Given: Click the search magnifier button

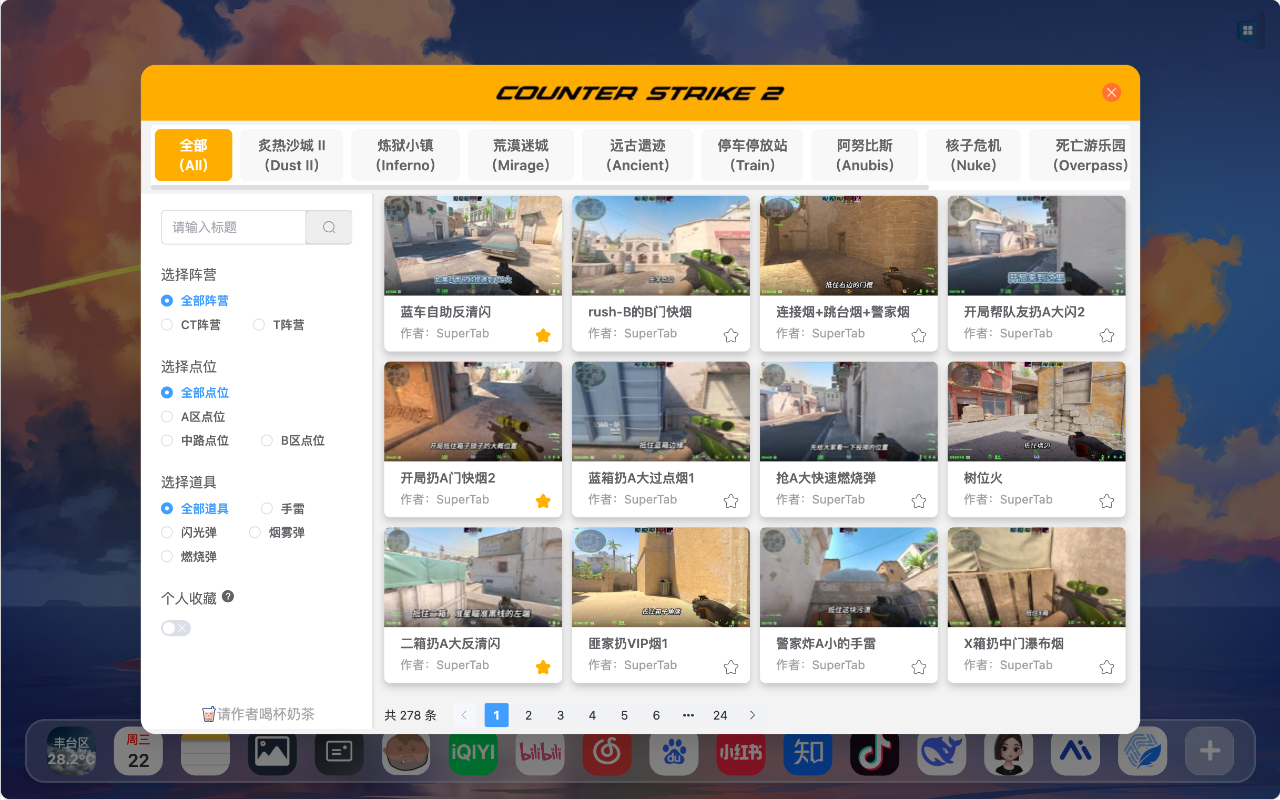Looking at the screenshot, I should point(329,227).
